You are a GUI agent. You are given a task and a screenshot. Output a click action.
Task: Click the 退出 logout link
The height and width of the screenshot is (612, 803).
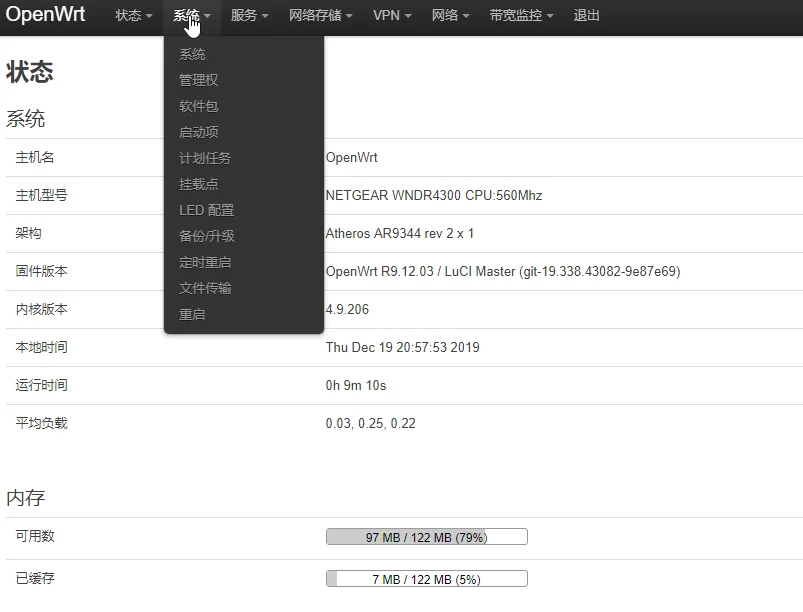(586, 15)
